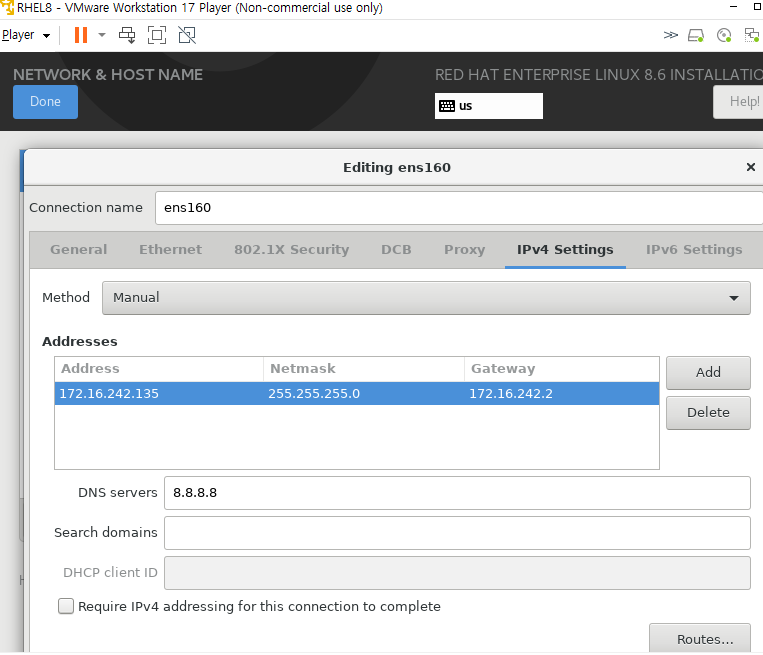Click the blue Done button
763x655 pixels.
click(x=45, y=102)
